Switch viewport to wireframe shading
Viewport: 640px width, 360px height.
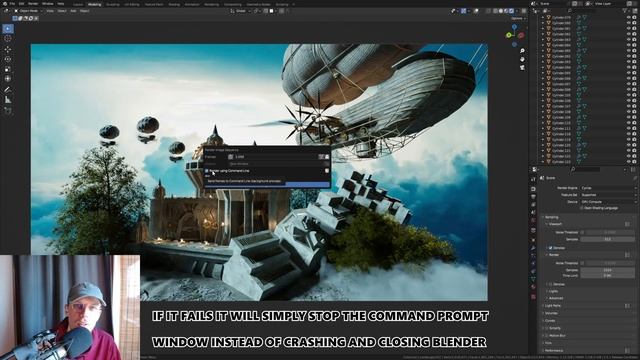pos(496,11)
